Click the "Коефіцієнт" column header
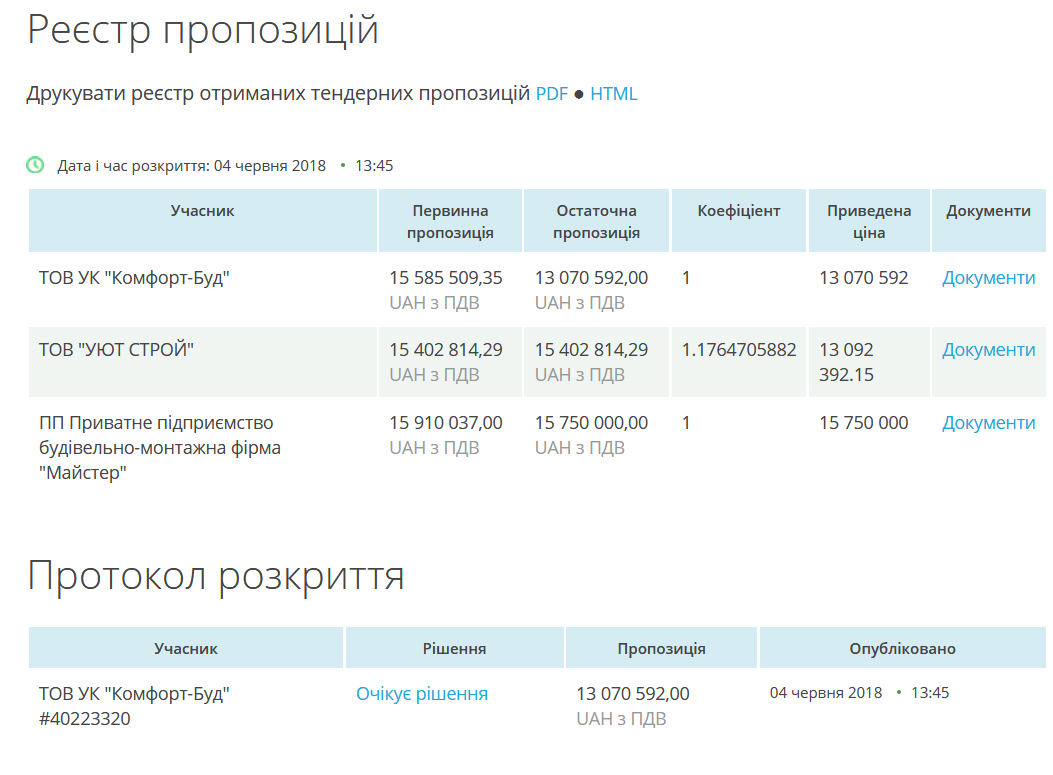This screenshot has height=775, width=1053. coord(739,211)
